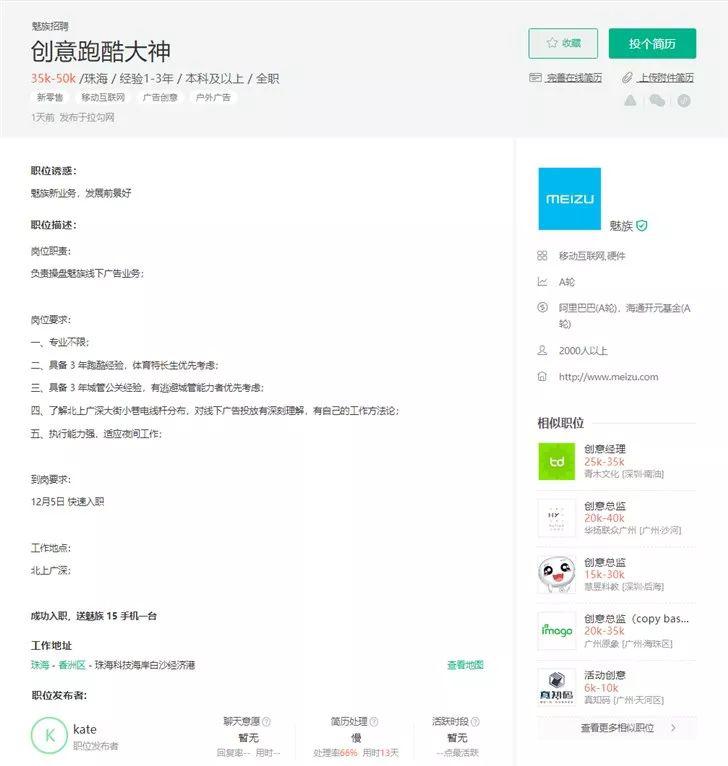The image size is (728, 766).
Task: Open 上传附件简历 link
Action: pos(666,78)
